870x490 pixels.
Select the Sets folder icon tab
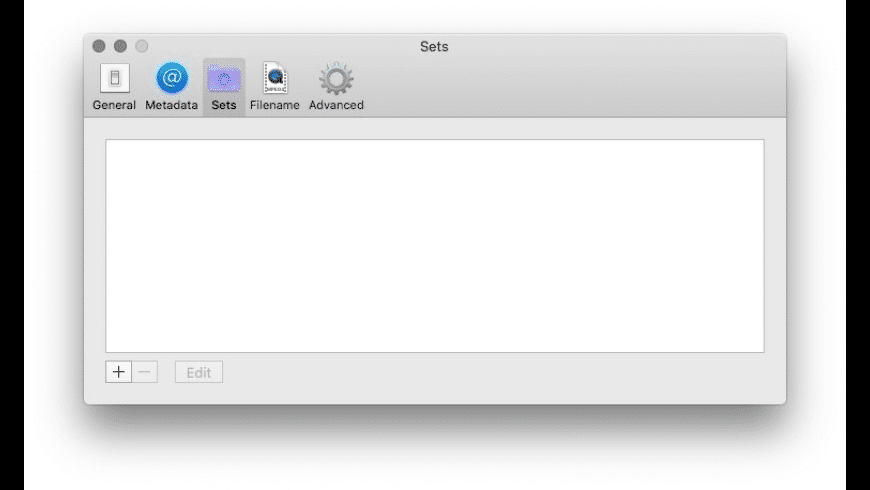[224, 87]
